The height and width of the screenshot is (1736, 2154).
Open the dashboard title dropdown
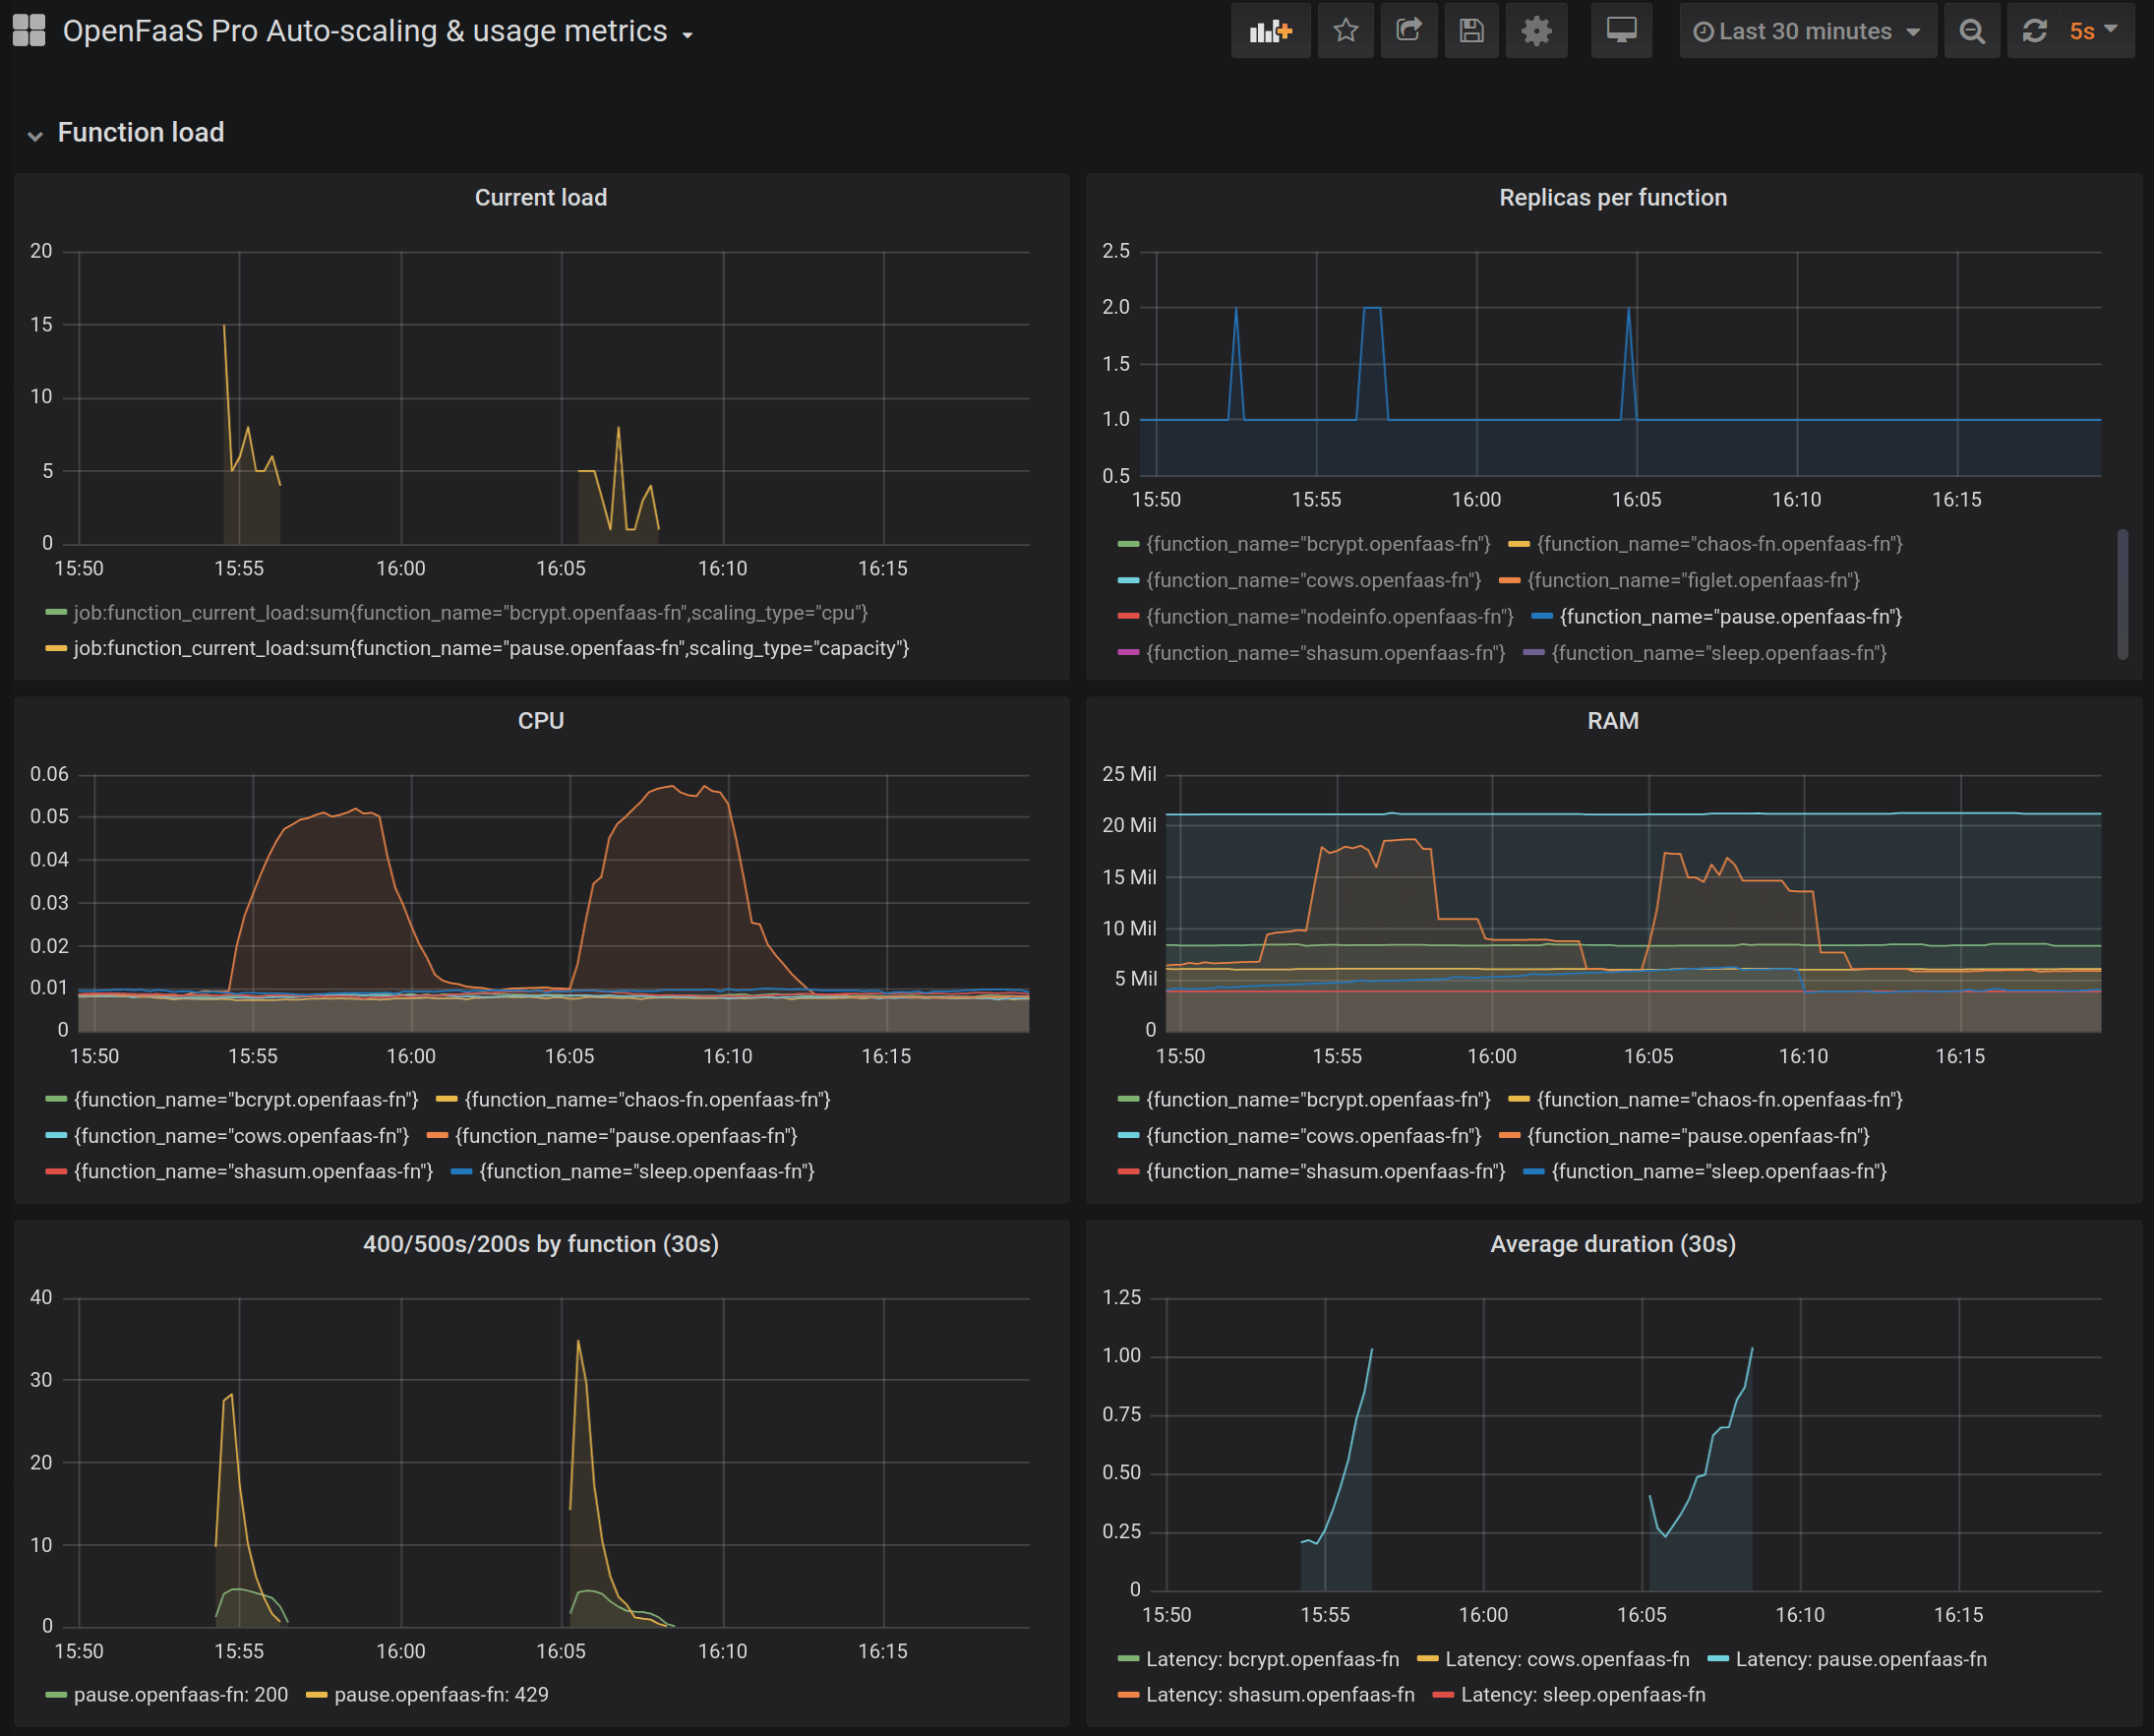coord(378,32)
